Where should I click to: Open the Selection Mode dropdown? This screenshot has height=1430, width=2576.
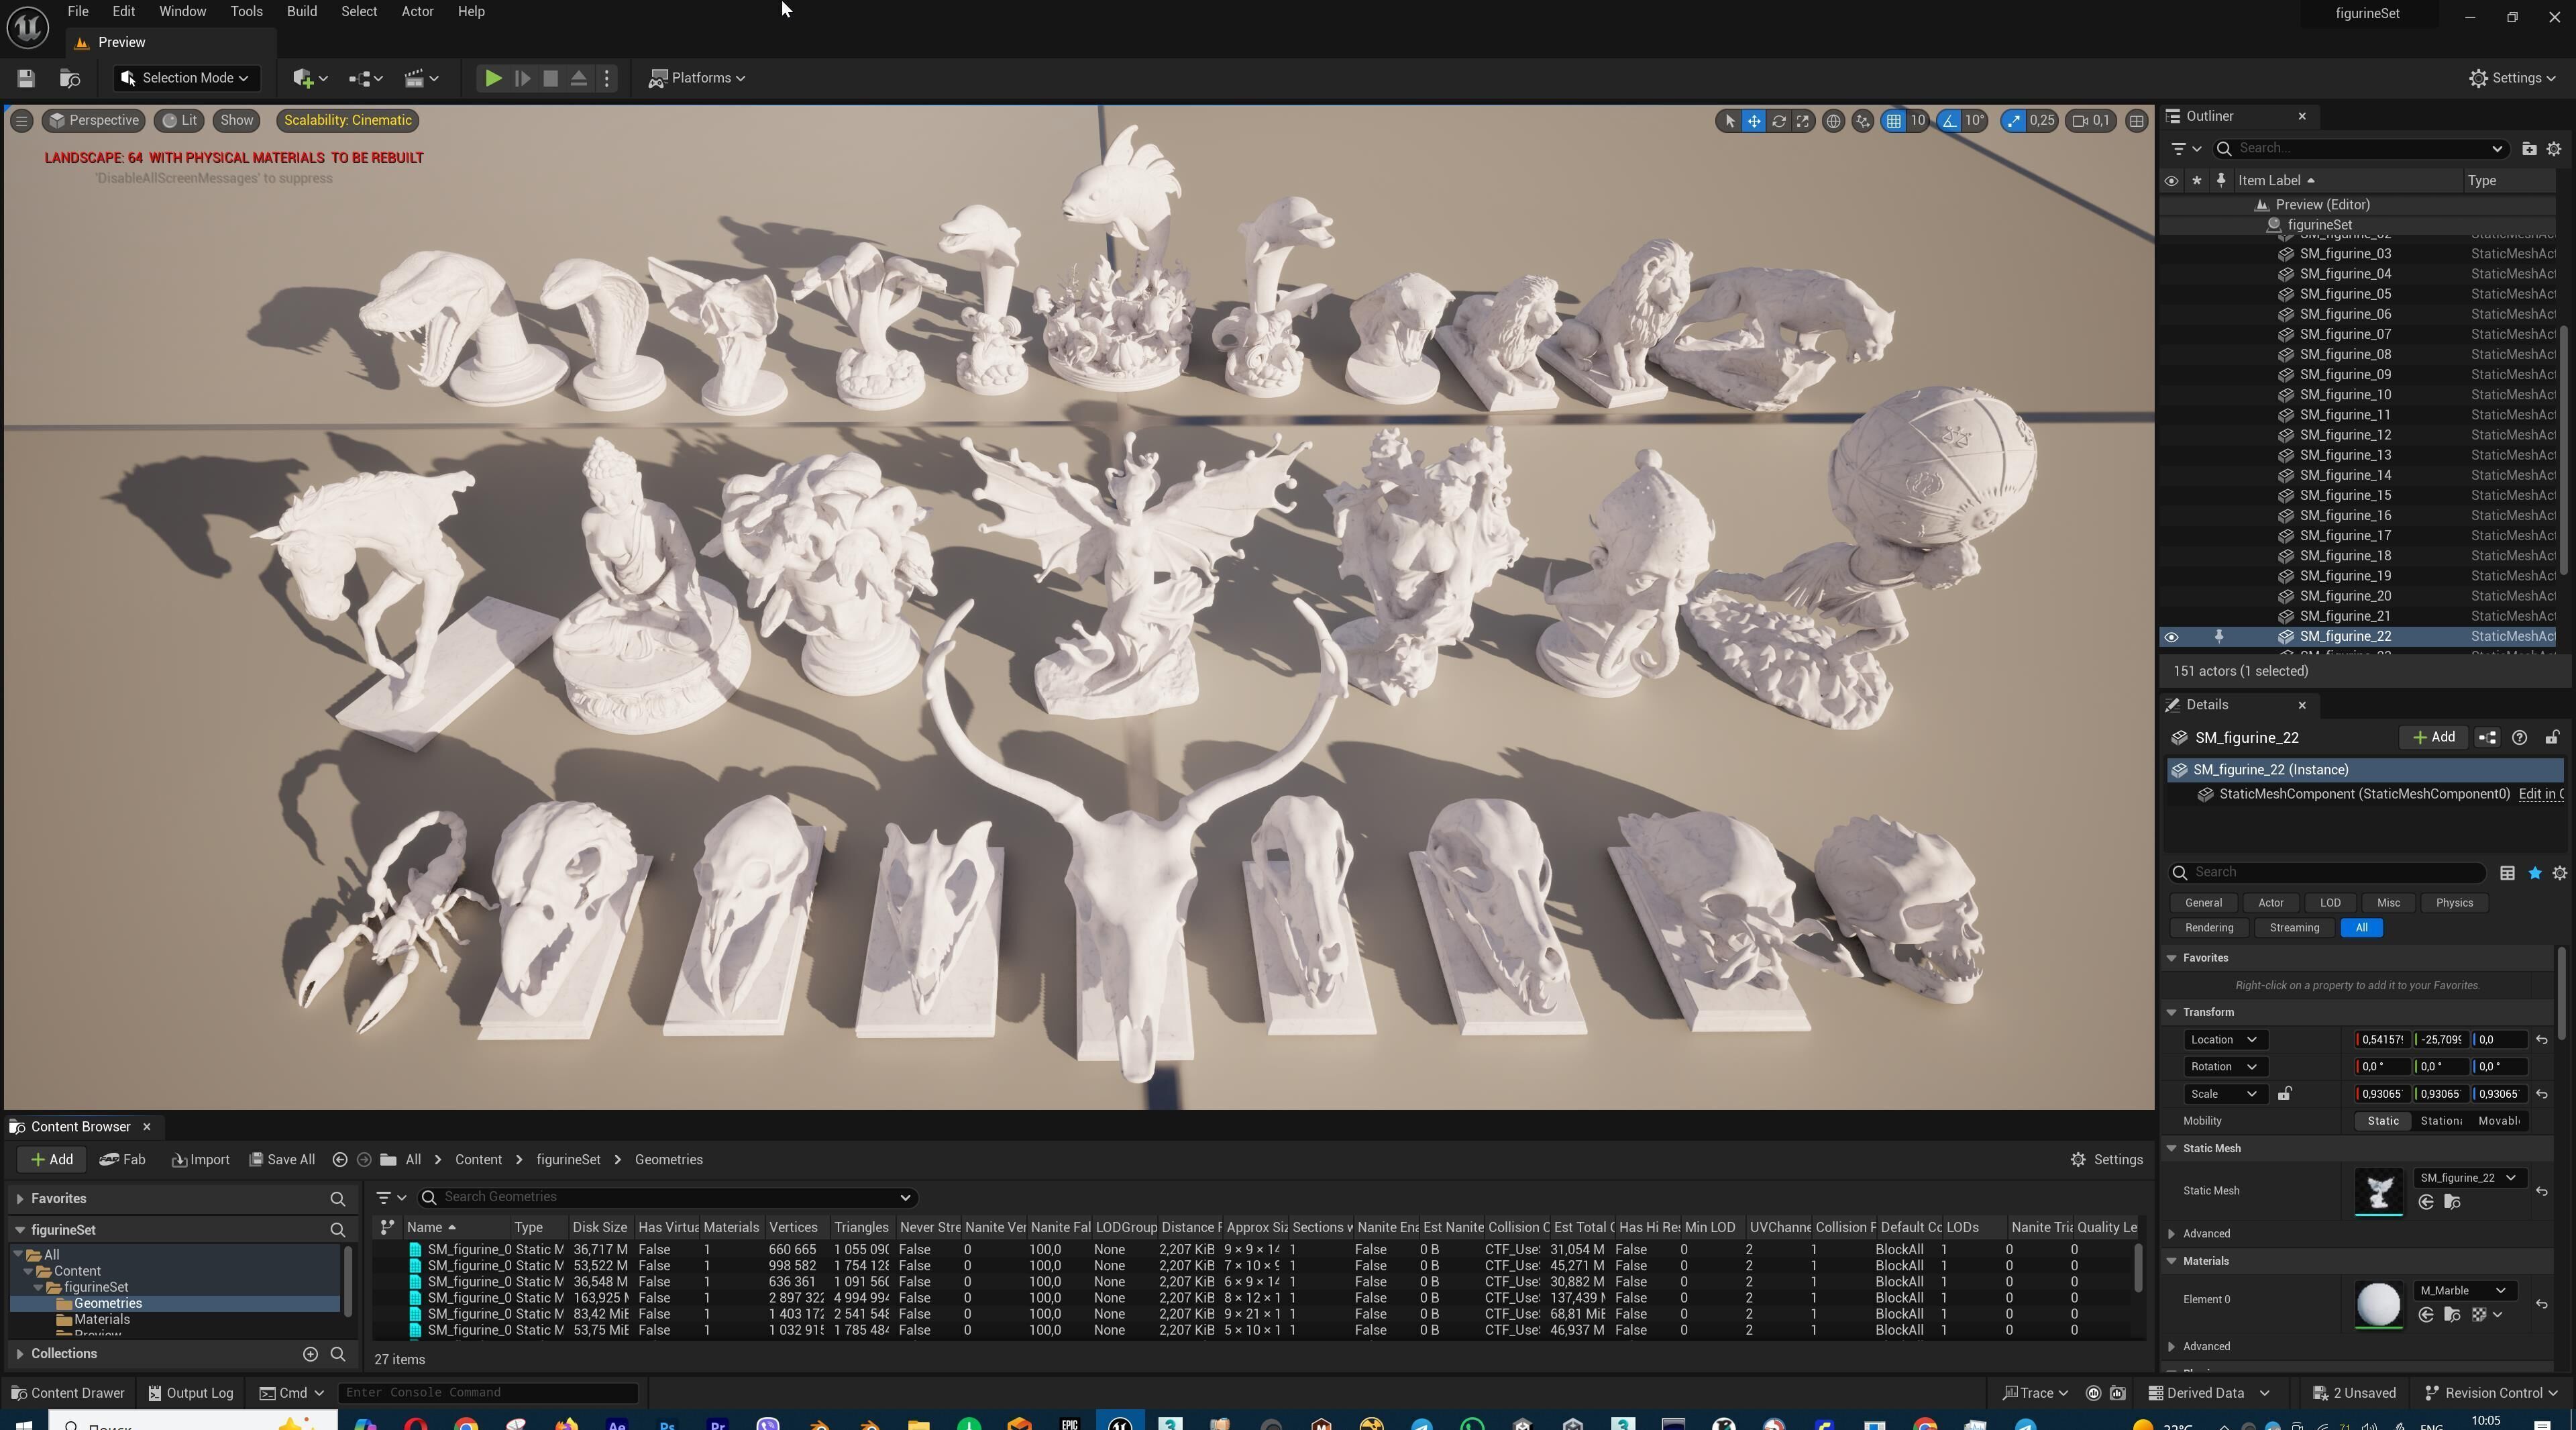pos(186,78)
